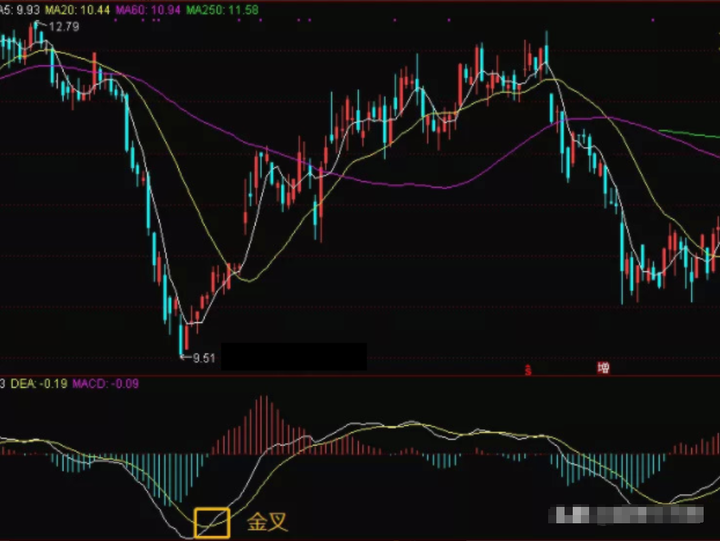This screenshot has width=720, height=541.
Task: Click the 金叉 annotation text
Action: [267, 522]
